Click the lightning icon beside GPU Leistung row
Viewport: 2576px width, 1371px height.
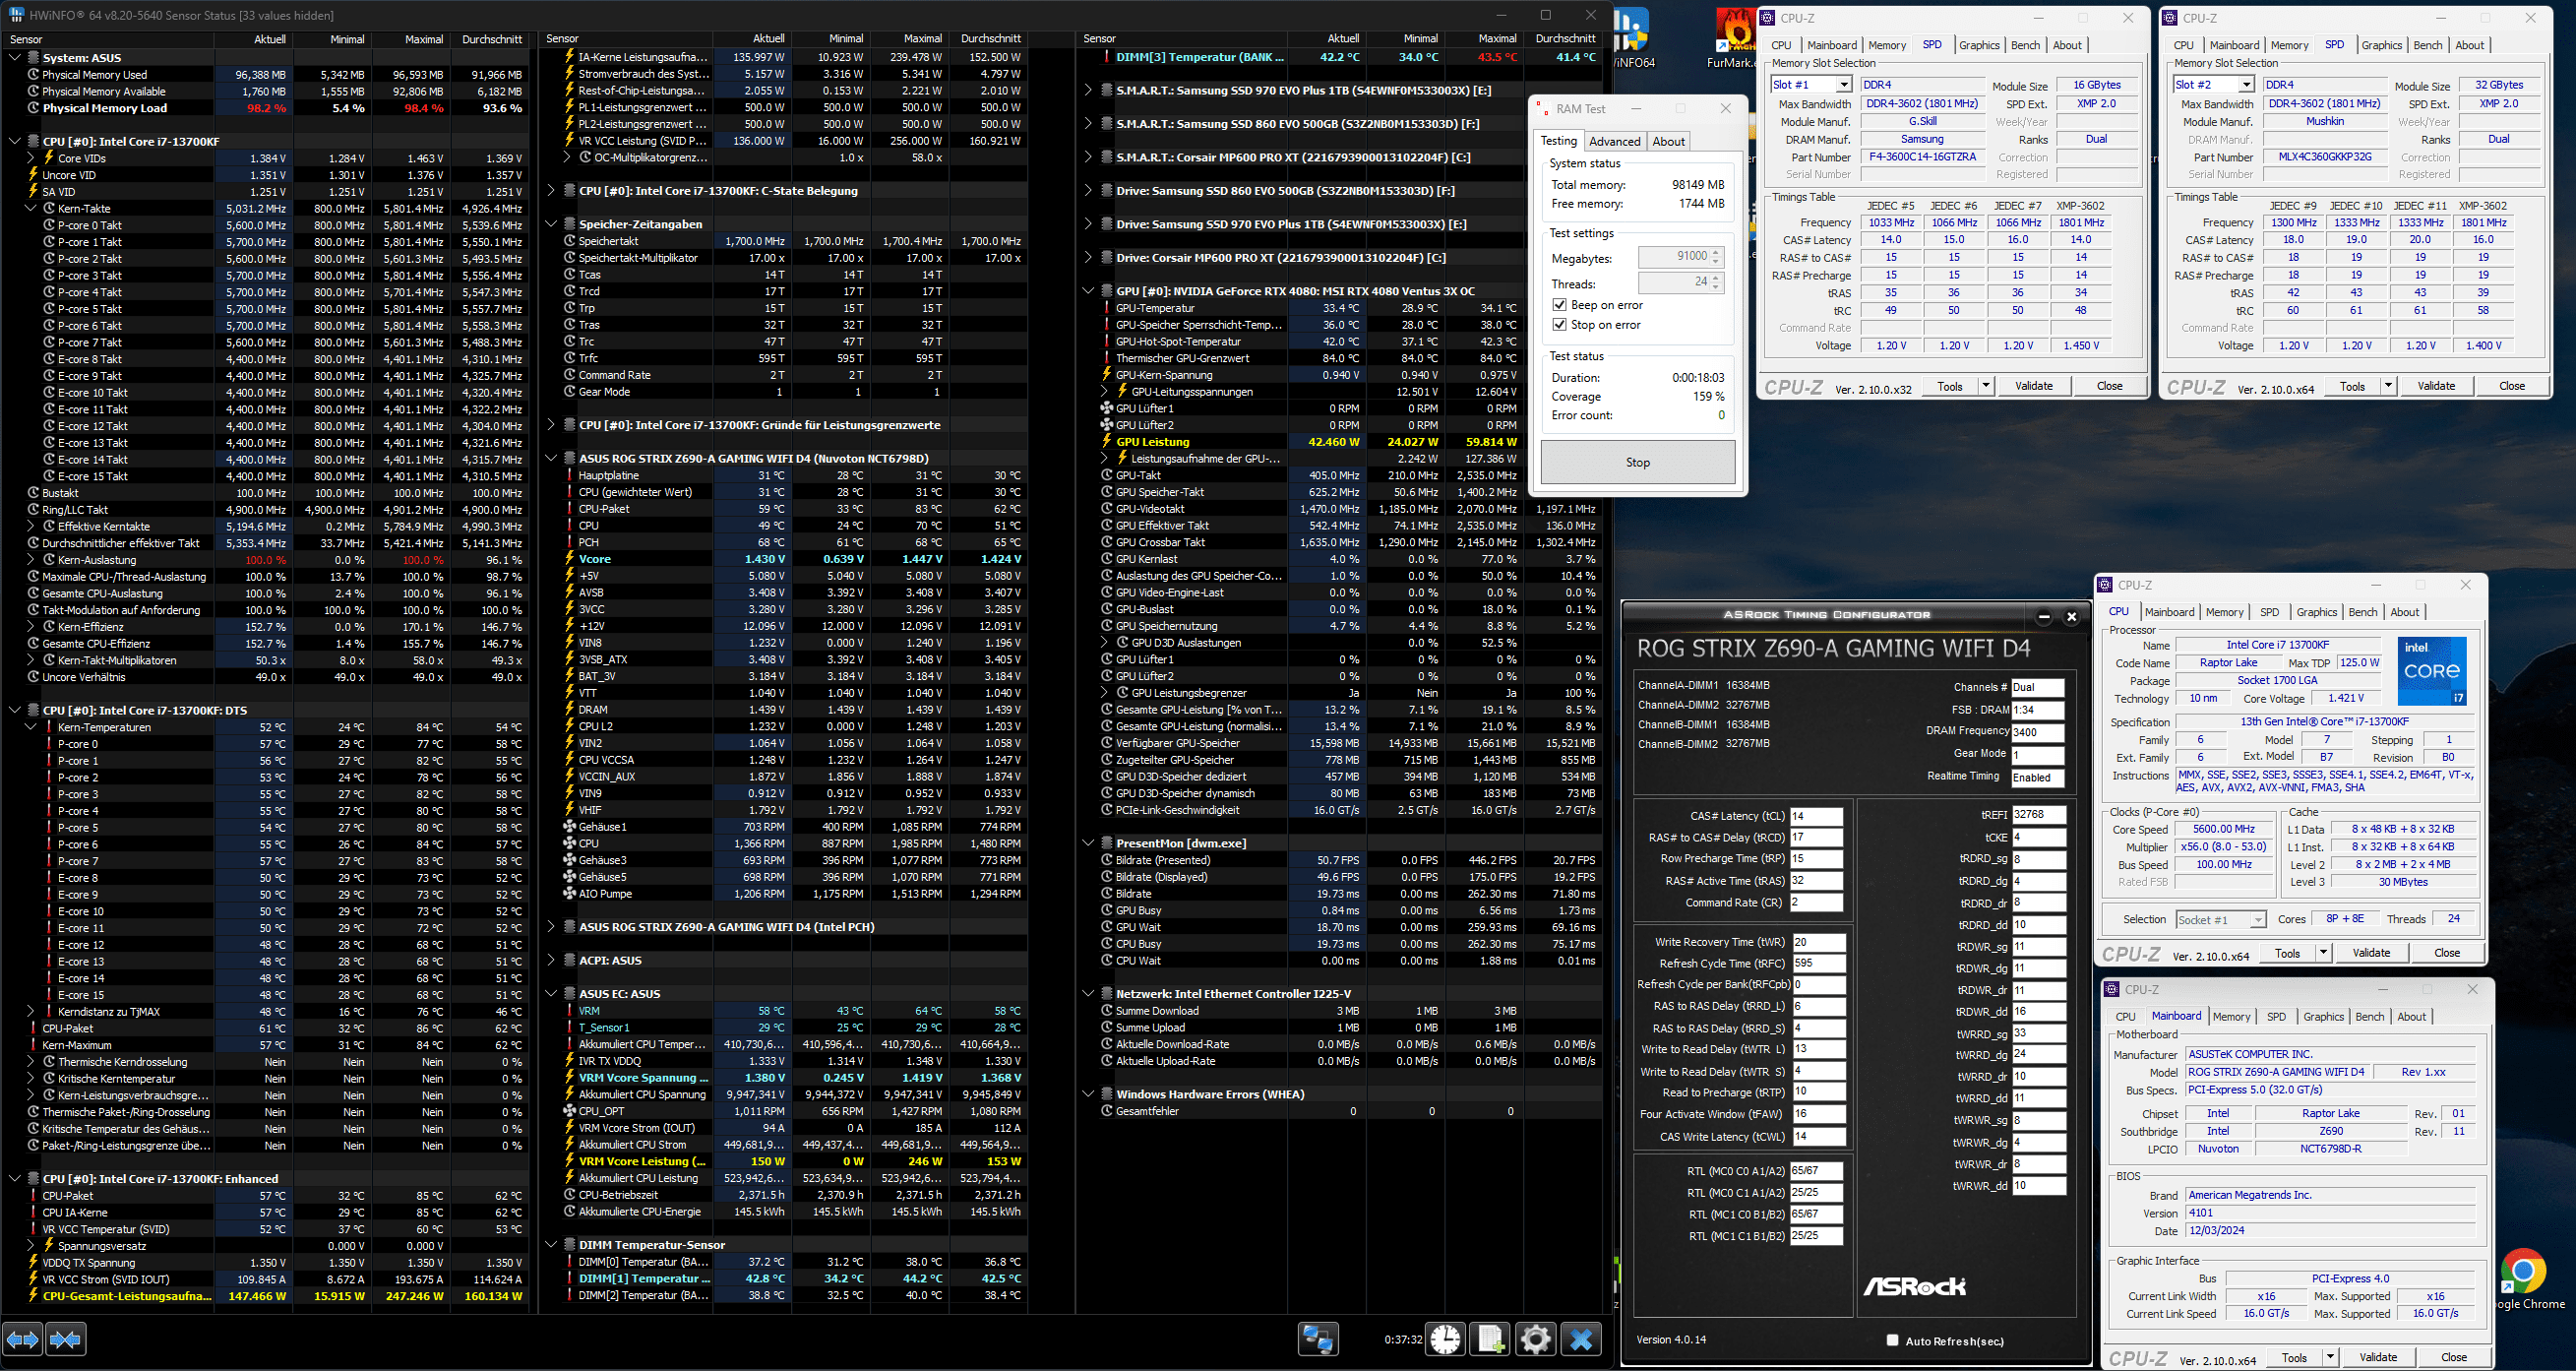tap(1106, 442)
